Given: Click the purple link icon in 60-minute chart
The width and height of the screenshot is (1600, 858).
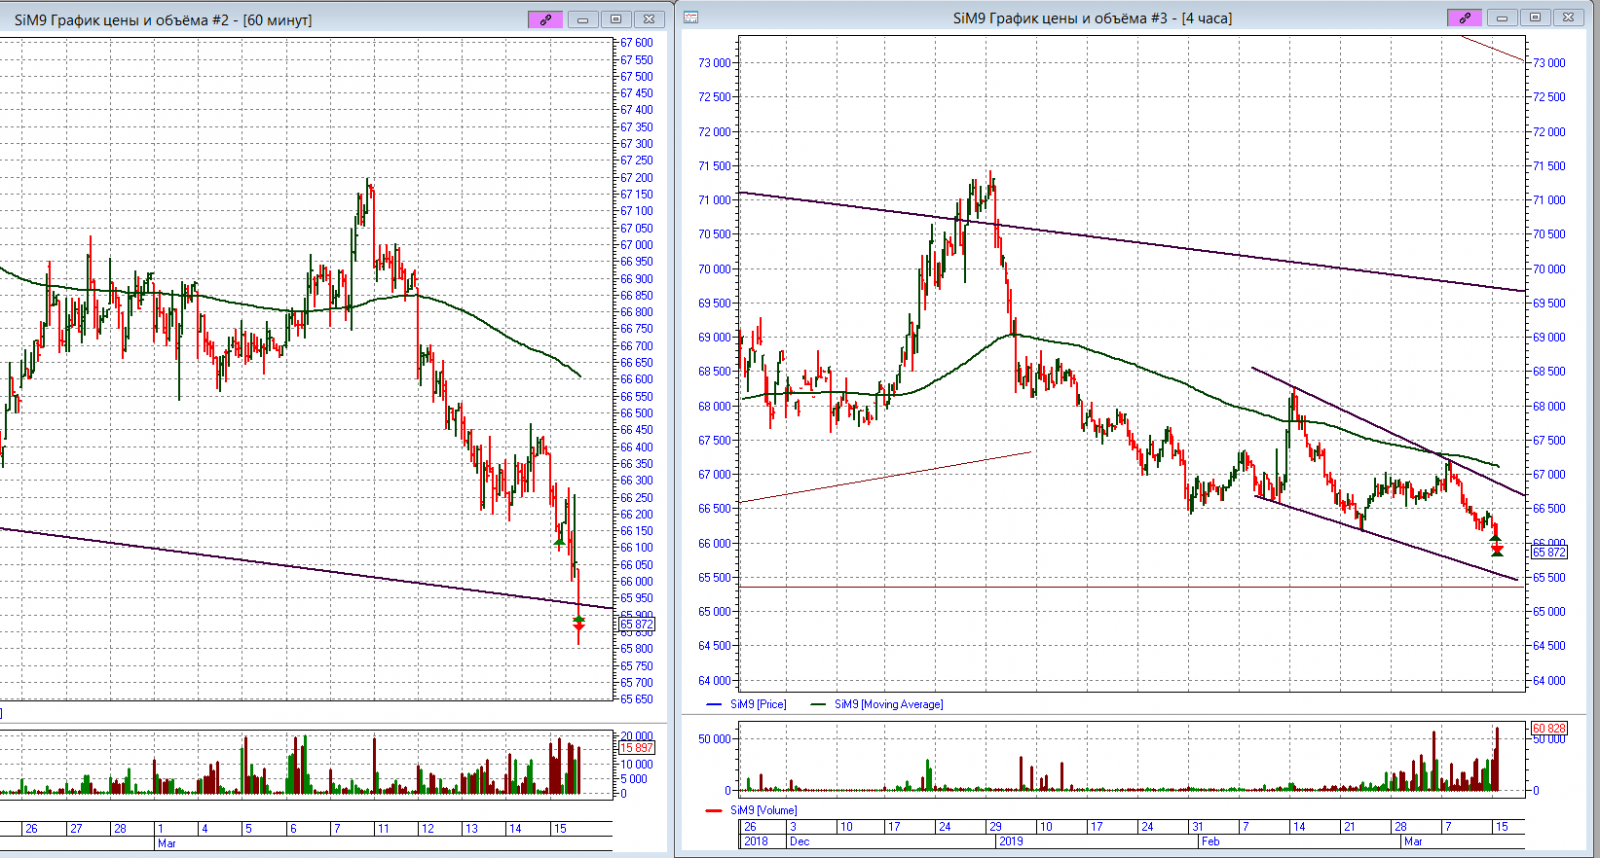Looking at the screenshot, I should [x=545, y=19].
